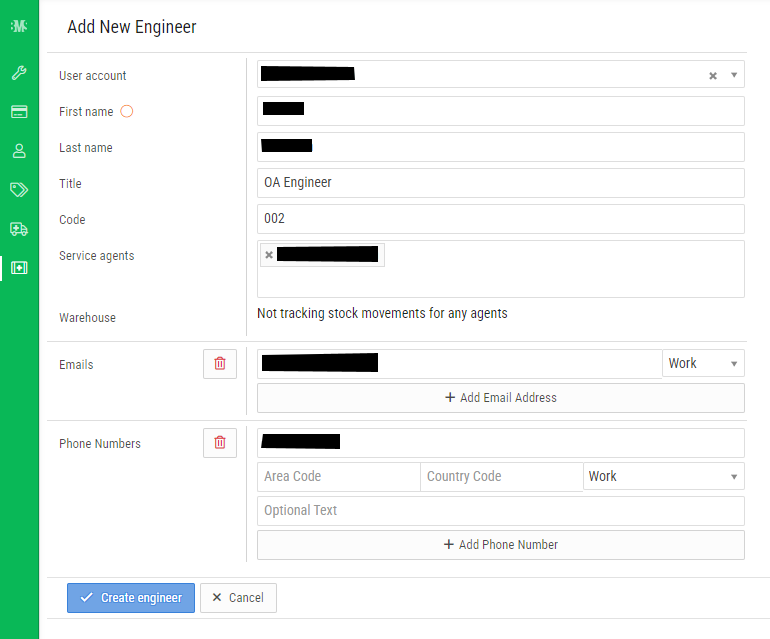
Task: Open the person/users sidebar icon
Action: (x=19, y=151)
